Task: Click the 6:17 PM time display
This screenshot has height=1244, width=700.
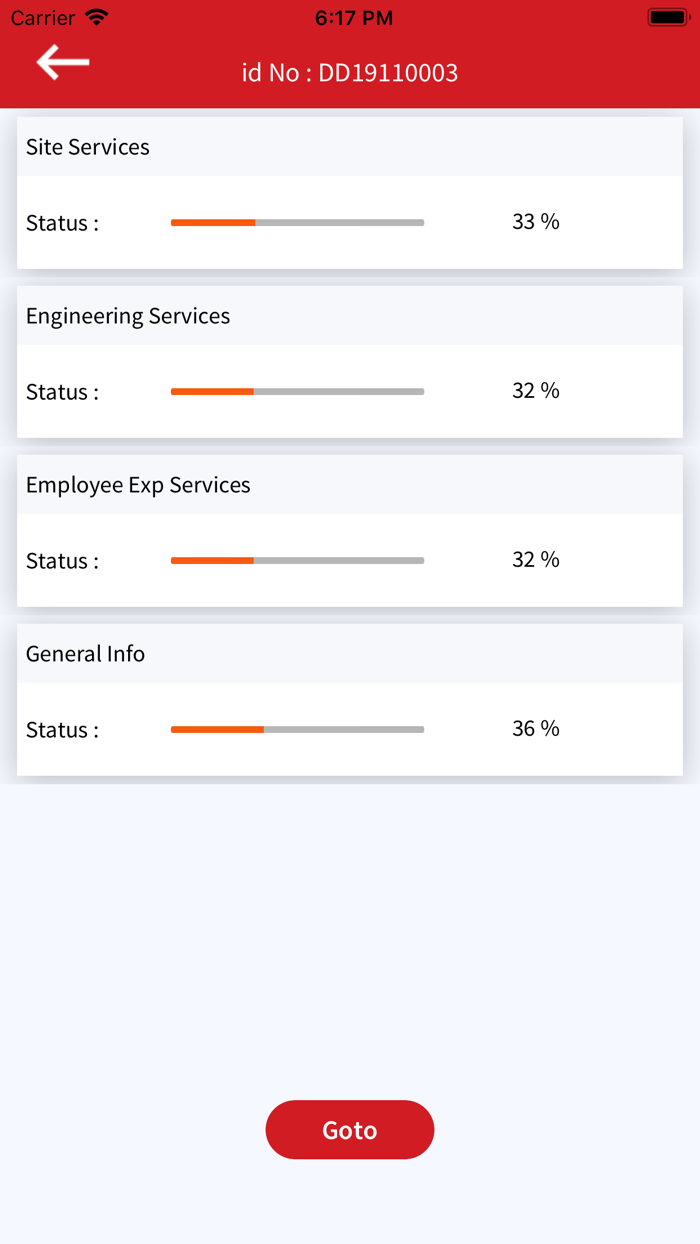Action: pyautogui.click(x=349, y=16)
